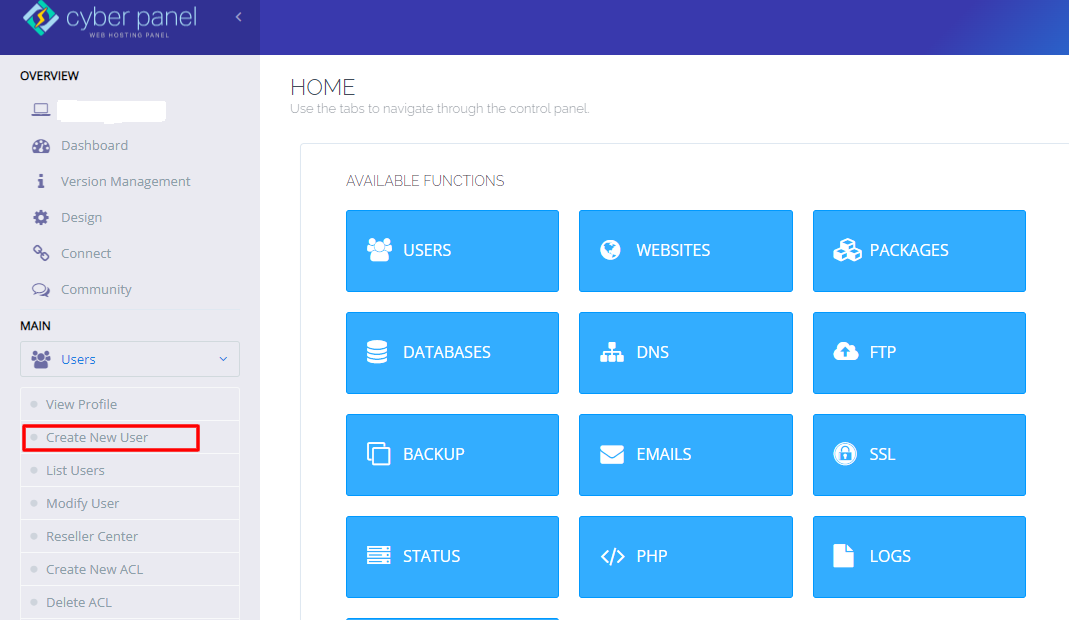This screenshot has height=620, width=1069.
Task: Open the List Users page
Action: (75, 470)
